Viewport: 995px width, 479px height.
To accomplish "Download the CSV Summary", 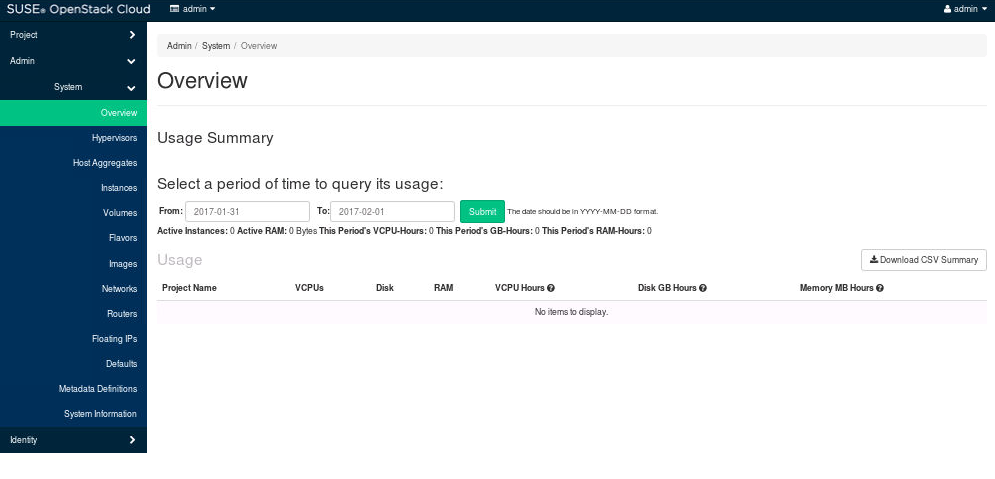I will (x=924, y=260).
